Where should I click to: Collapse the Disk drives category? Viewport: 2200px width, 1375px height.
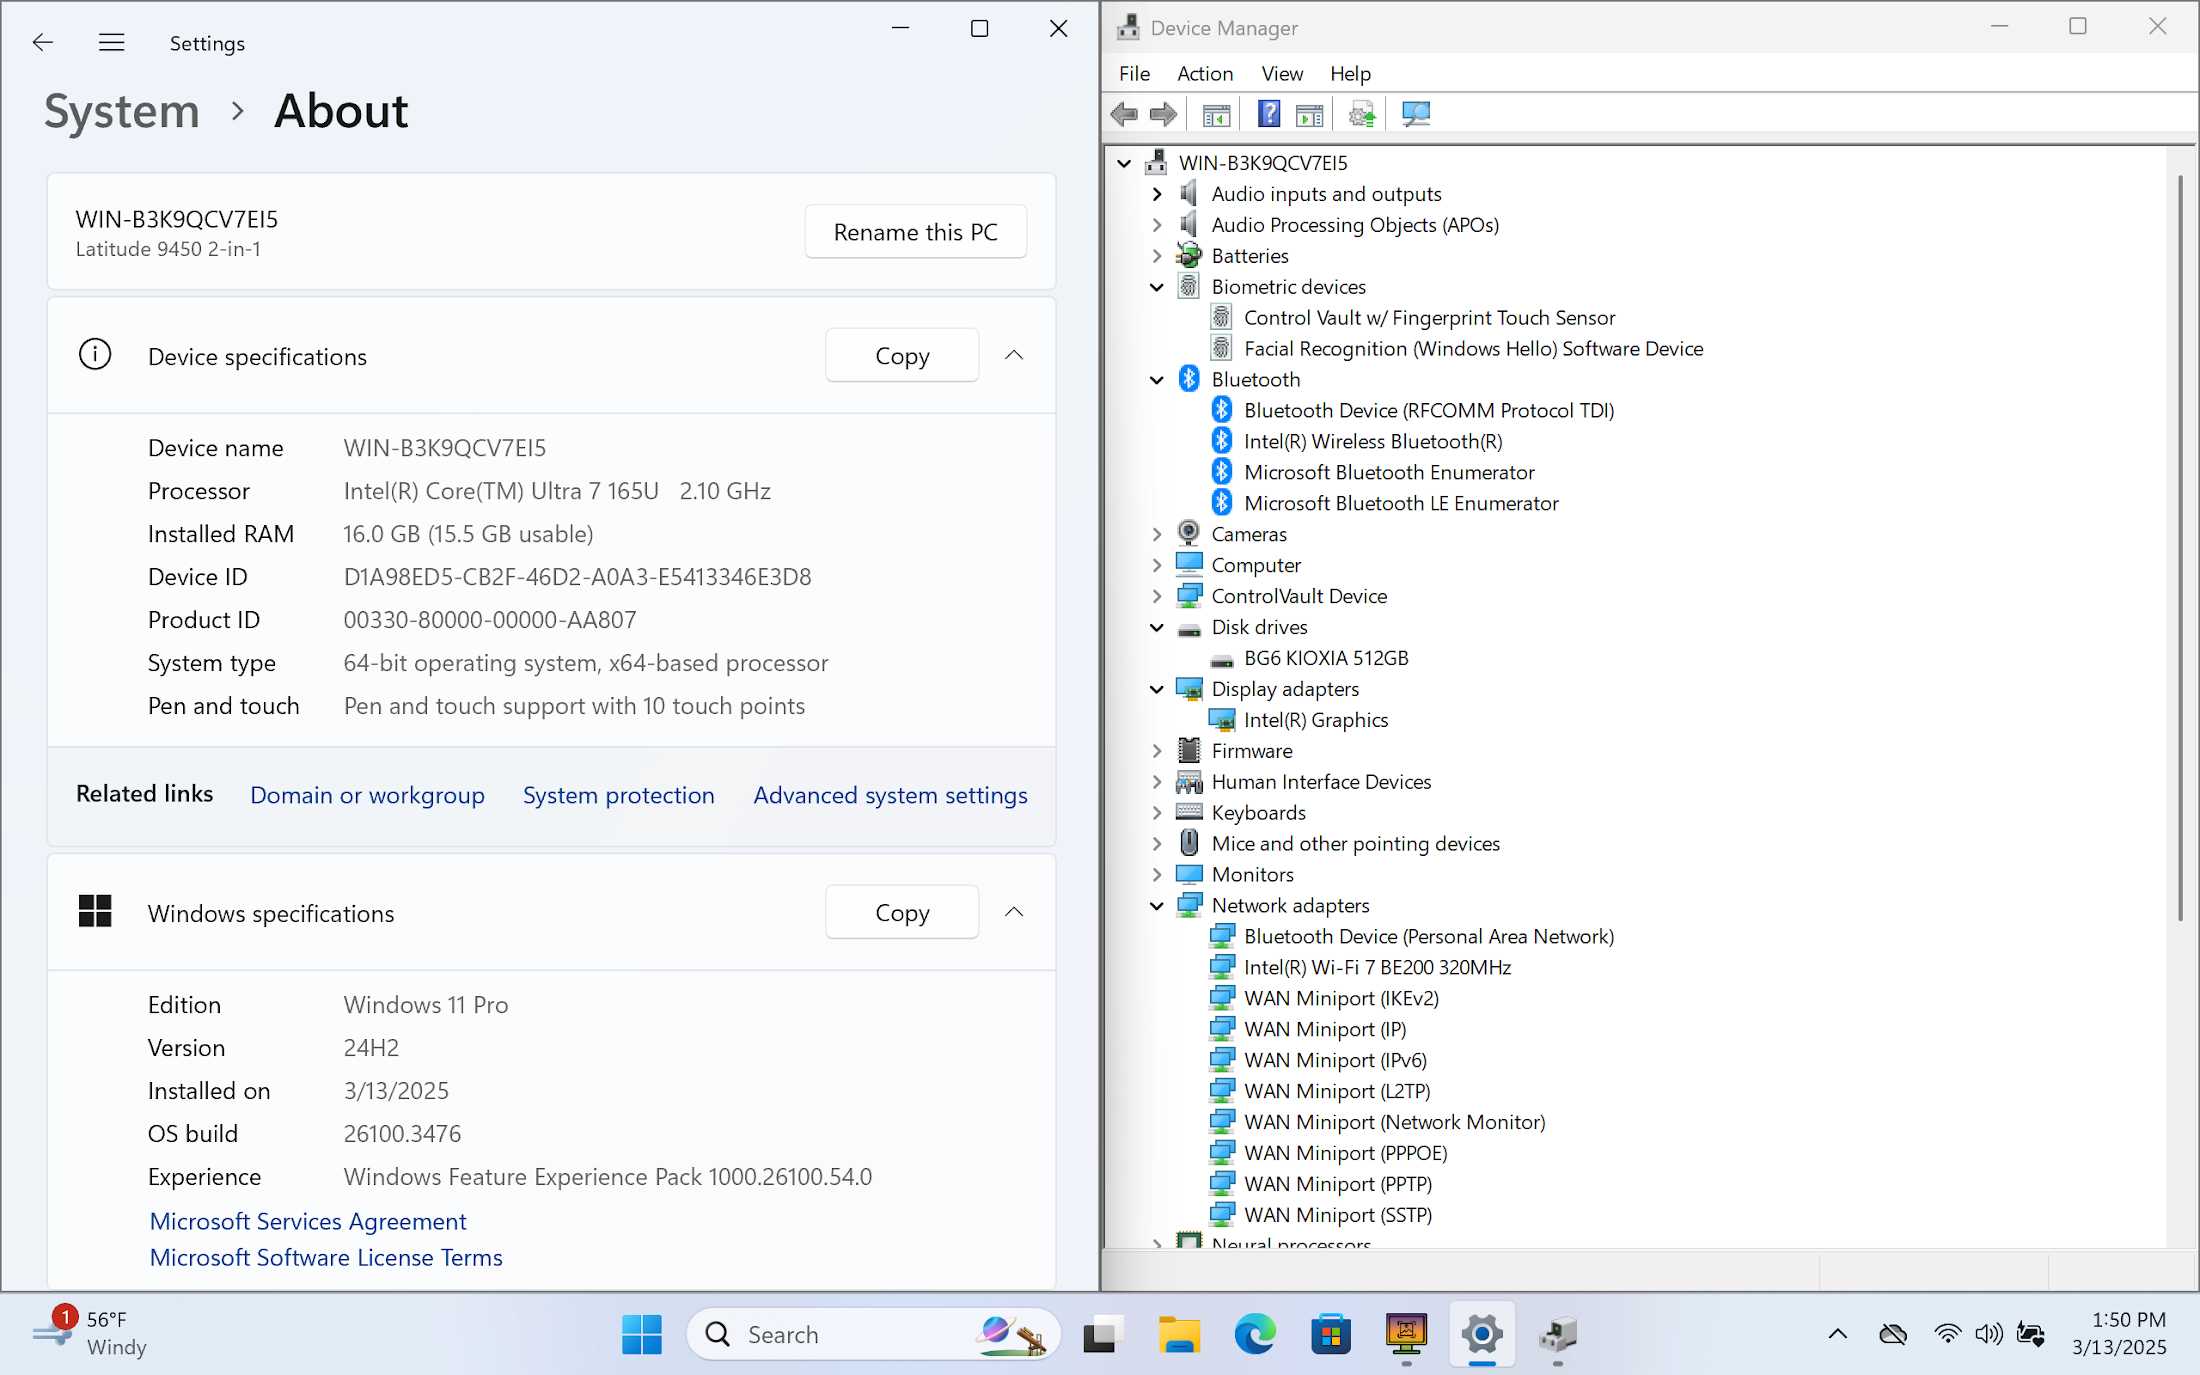(1157, 627)
